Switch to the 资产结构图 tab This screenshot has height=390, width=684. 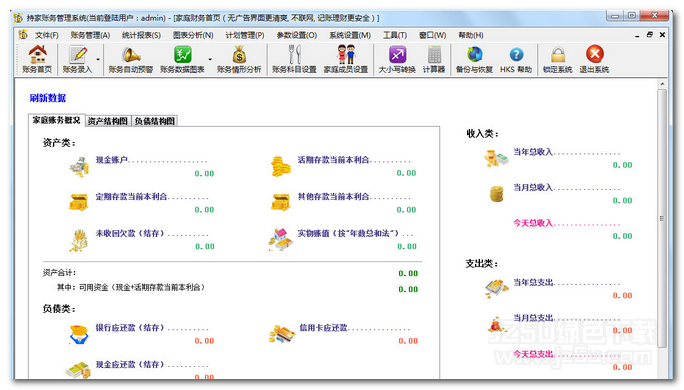tap(108, 121)
